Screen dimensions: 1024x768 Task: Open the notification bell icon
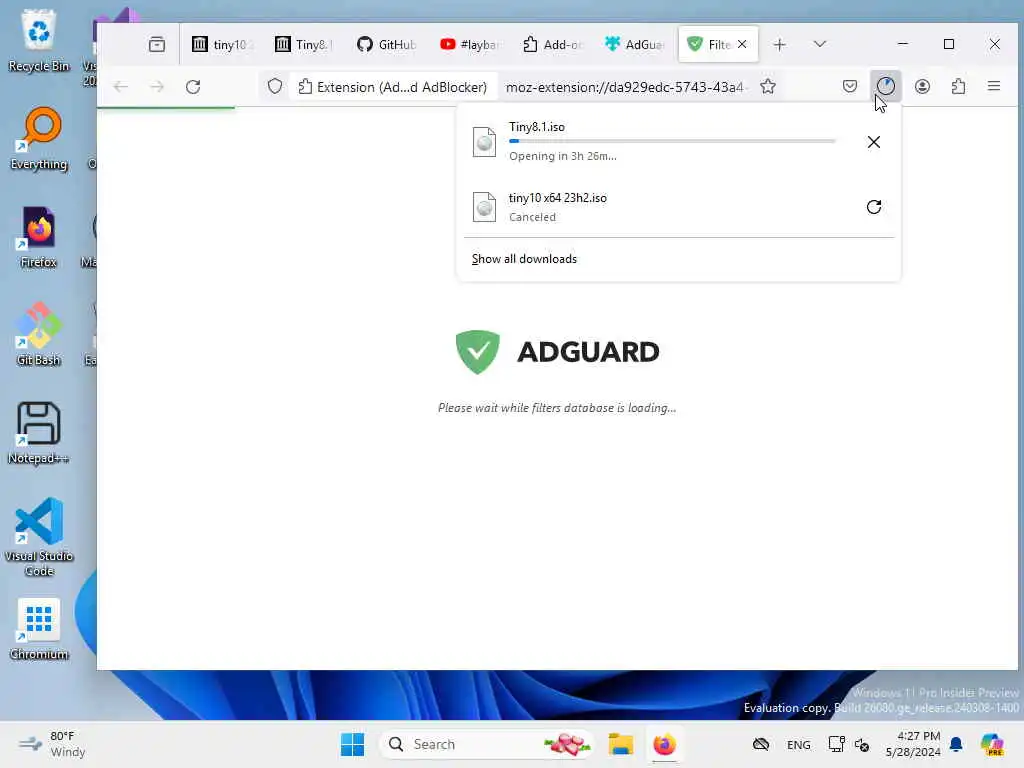click(955, 744)
